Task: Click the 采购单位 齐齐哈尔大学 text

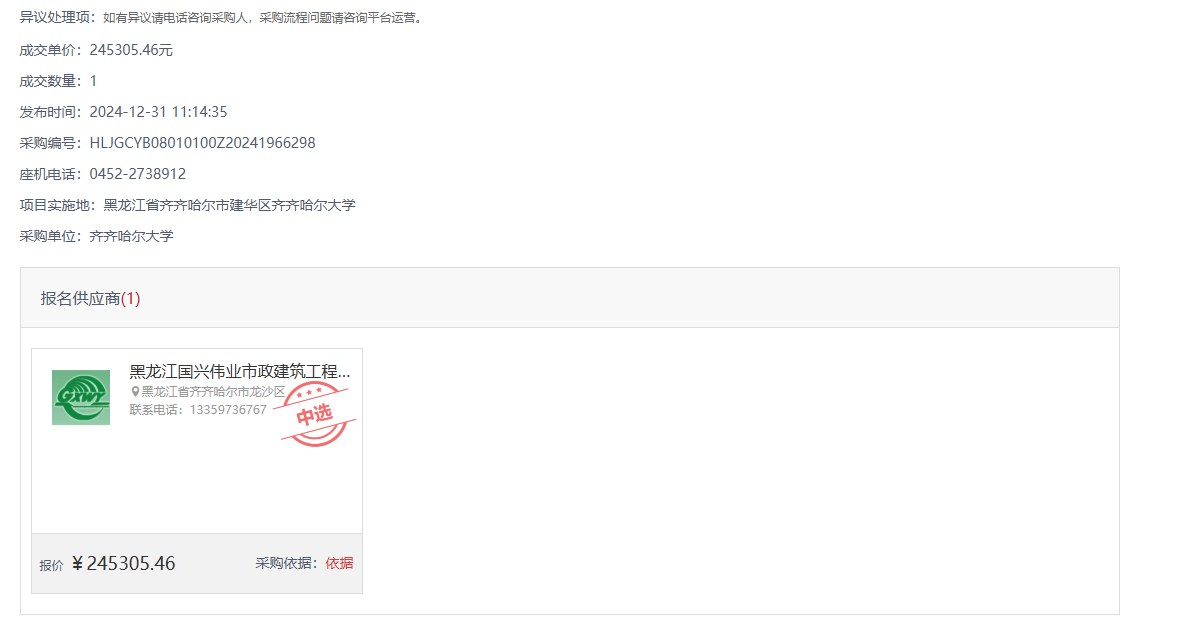Action: 97,236
